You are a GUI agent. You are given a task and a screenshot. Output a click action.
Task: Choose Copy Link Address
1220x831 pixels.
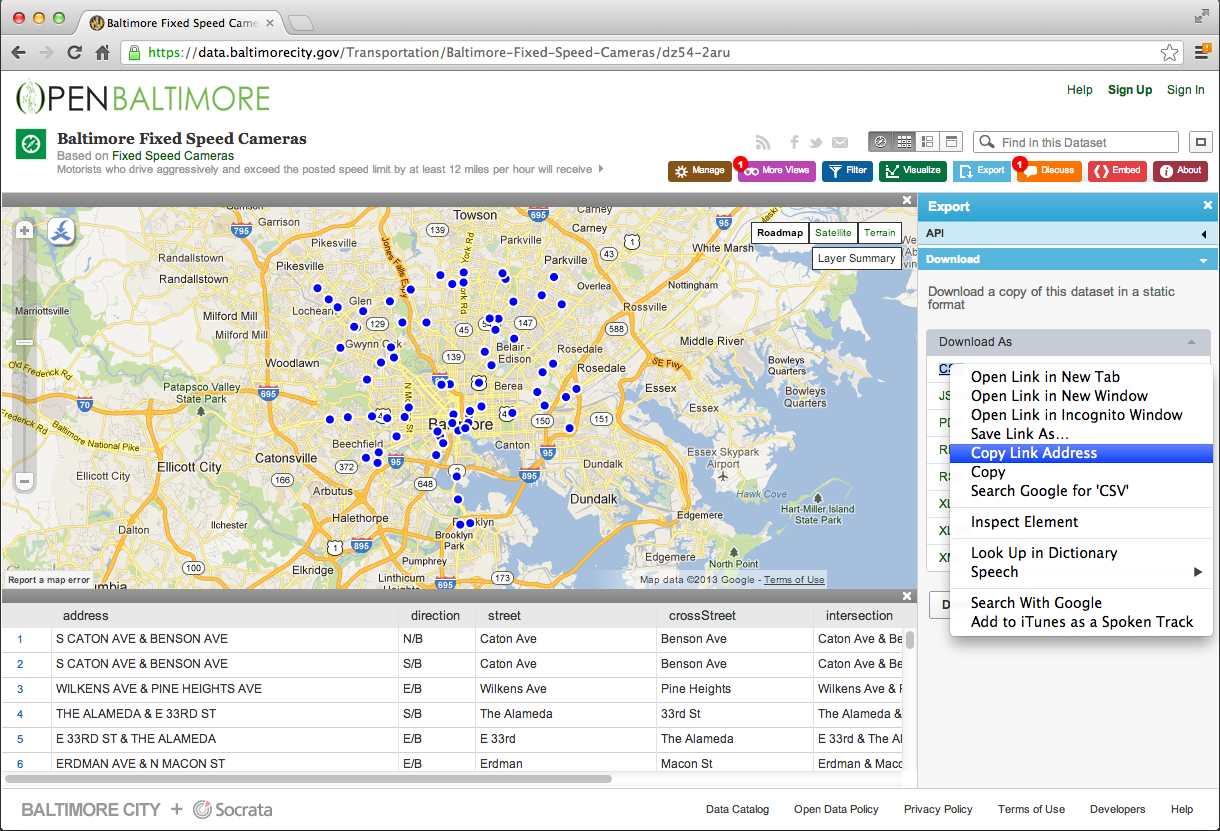1081,453
